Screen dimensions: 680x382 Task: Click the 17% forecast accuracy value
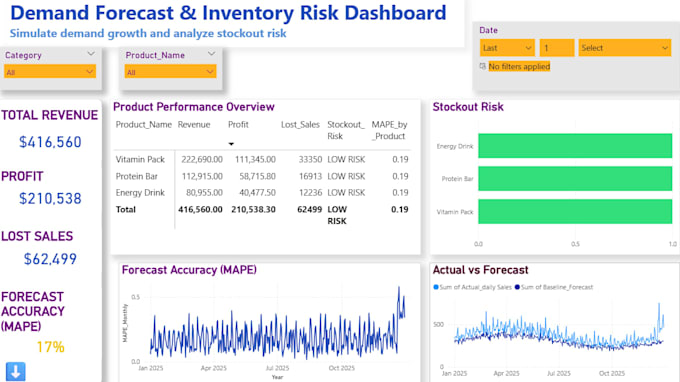pos(51,347)
